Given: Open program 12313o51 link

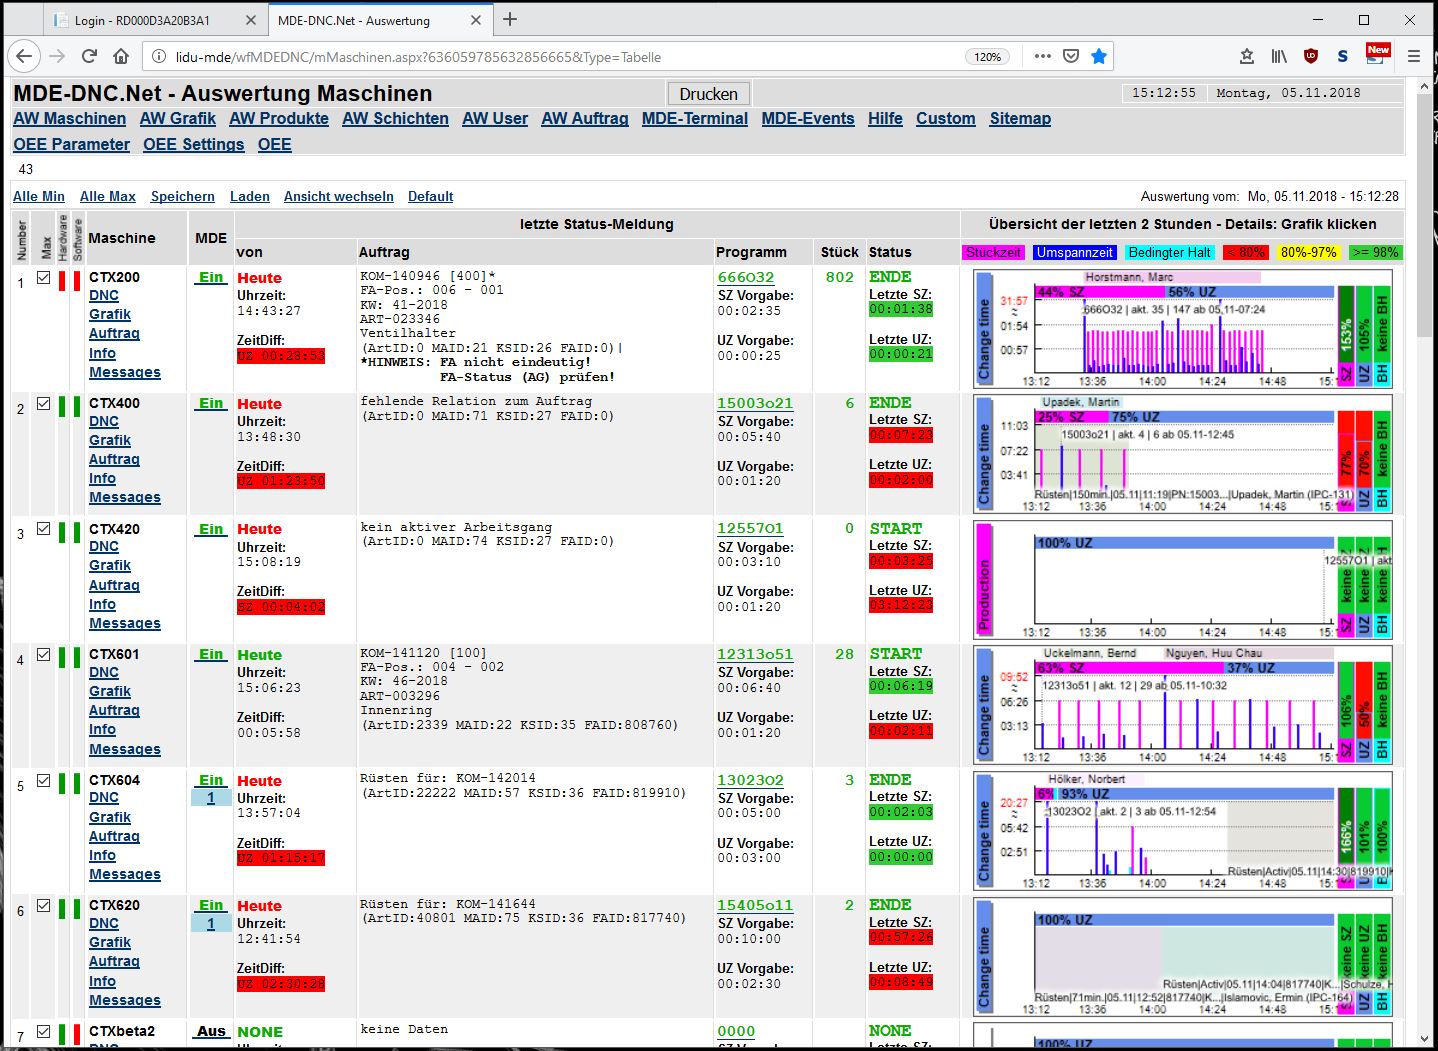Looking at the screenshot, I should pos(754,654).
